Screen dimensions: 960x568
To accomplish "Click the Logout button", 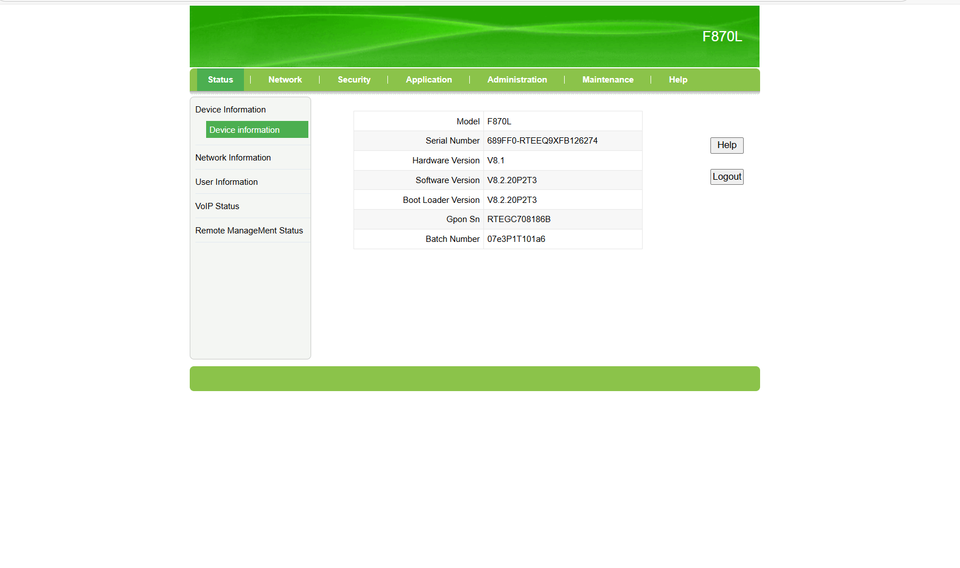I will pyautogui.click(x=727, y=177).
